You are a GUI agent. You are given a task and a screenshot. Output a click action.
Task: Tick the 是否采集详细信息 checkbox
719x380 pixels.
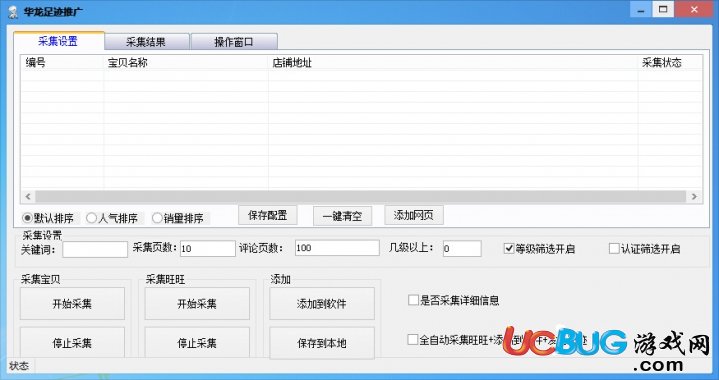pos(413,300)
